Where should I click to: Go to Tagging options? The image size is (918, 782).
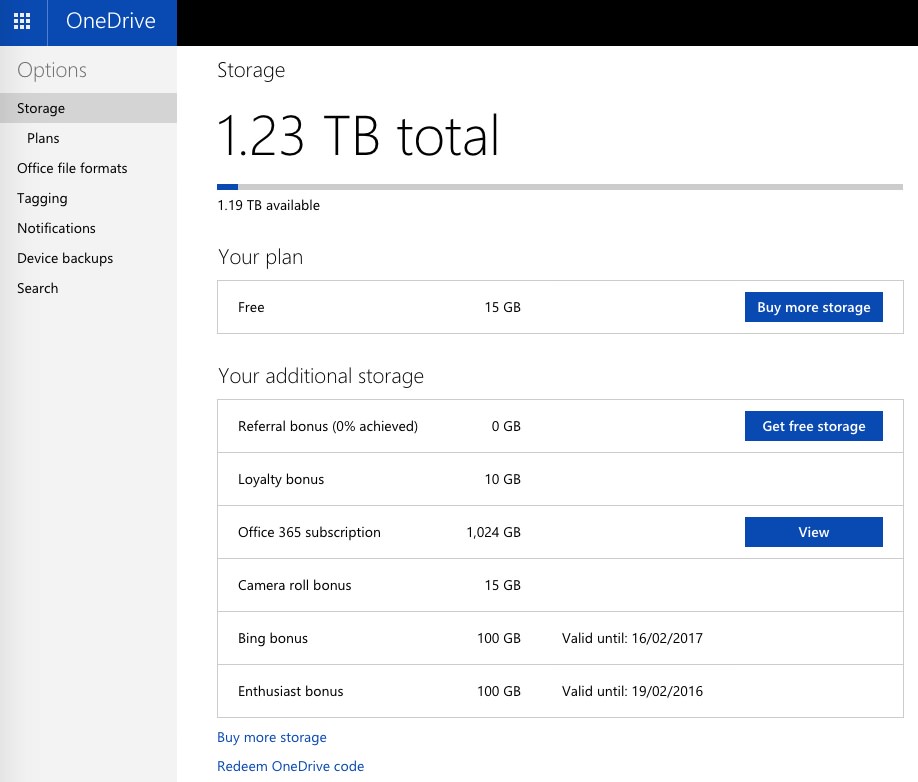[42, 198]
